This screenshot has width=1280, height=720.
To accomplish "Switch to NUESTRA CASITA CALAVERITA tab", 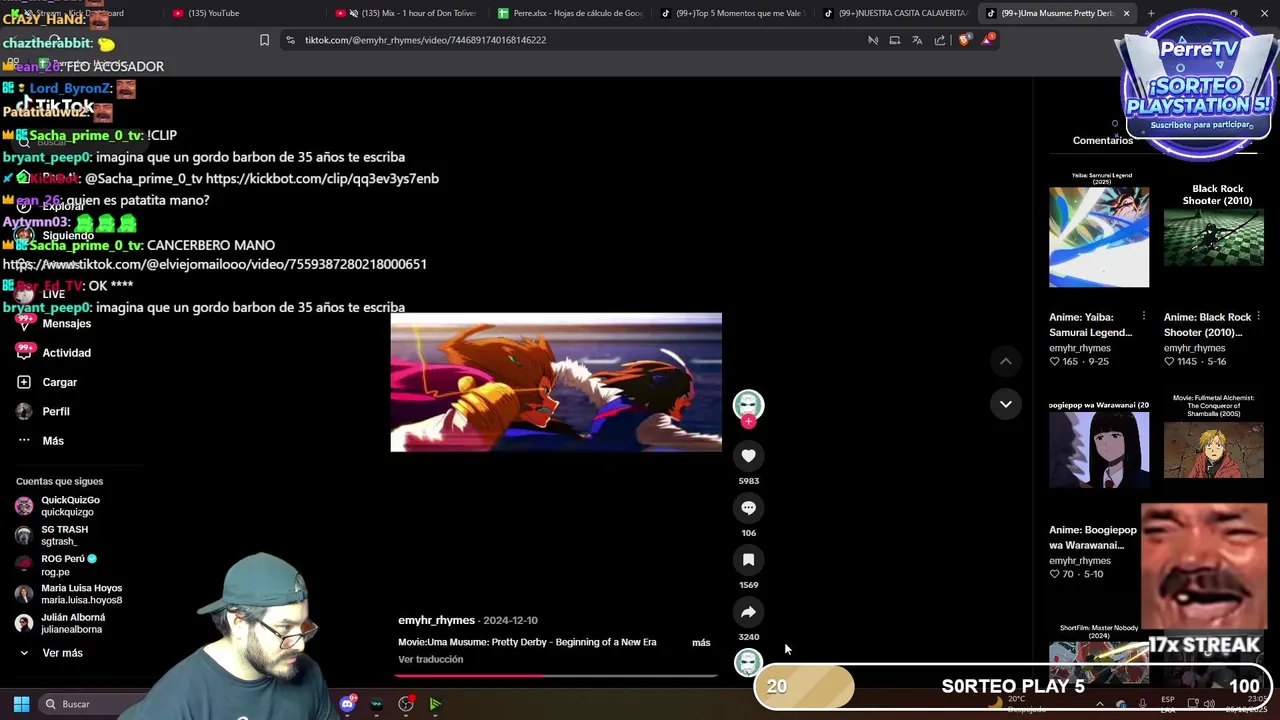I will point(895,13).
